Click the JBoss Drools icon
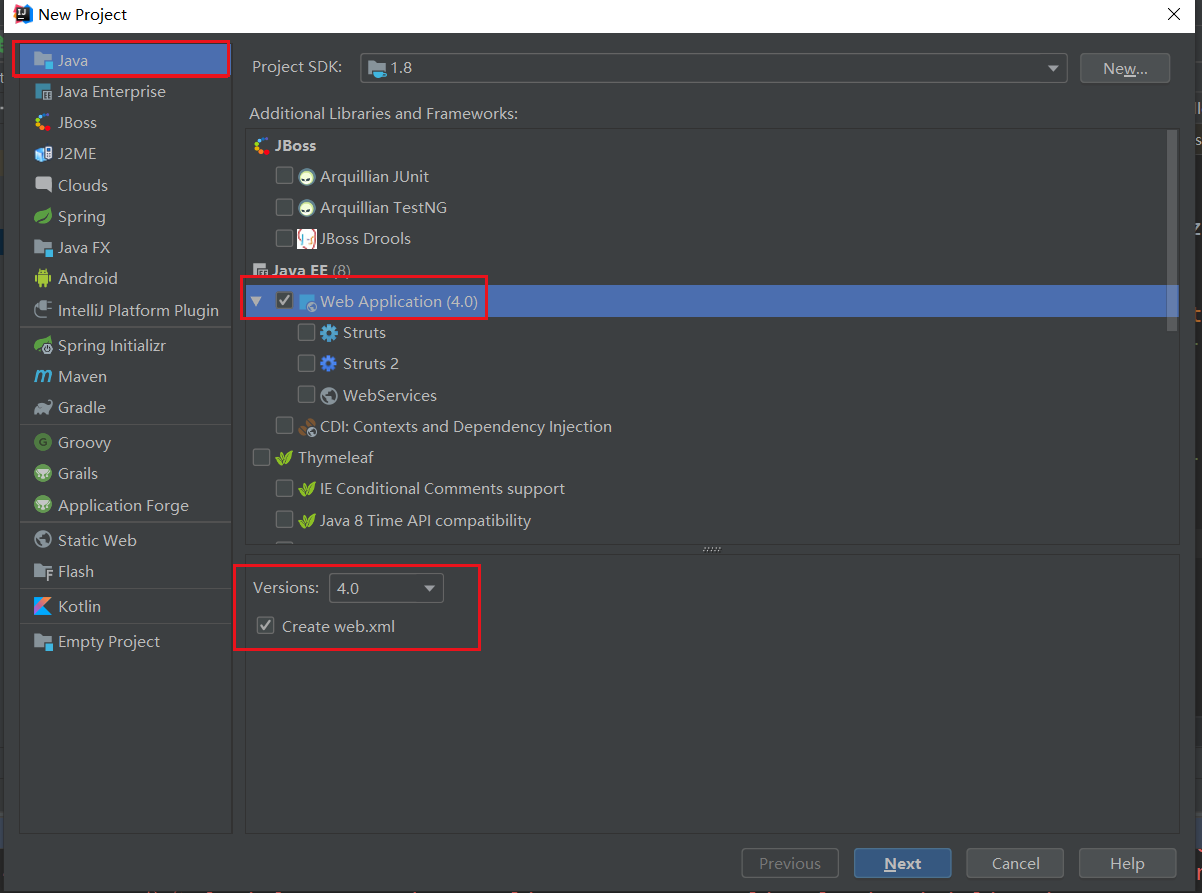 307,238
